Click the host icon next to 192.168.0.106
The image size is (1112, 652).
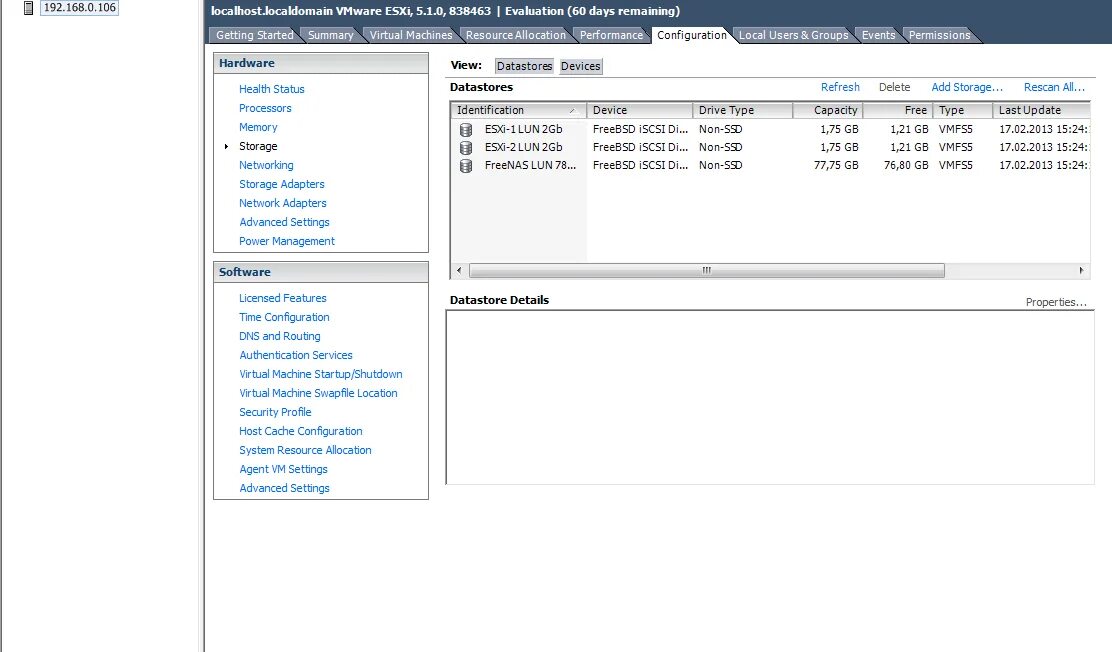tap(28, 8)
